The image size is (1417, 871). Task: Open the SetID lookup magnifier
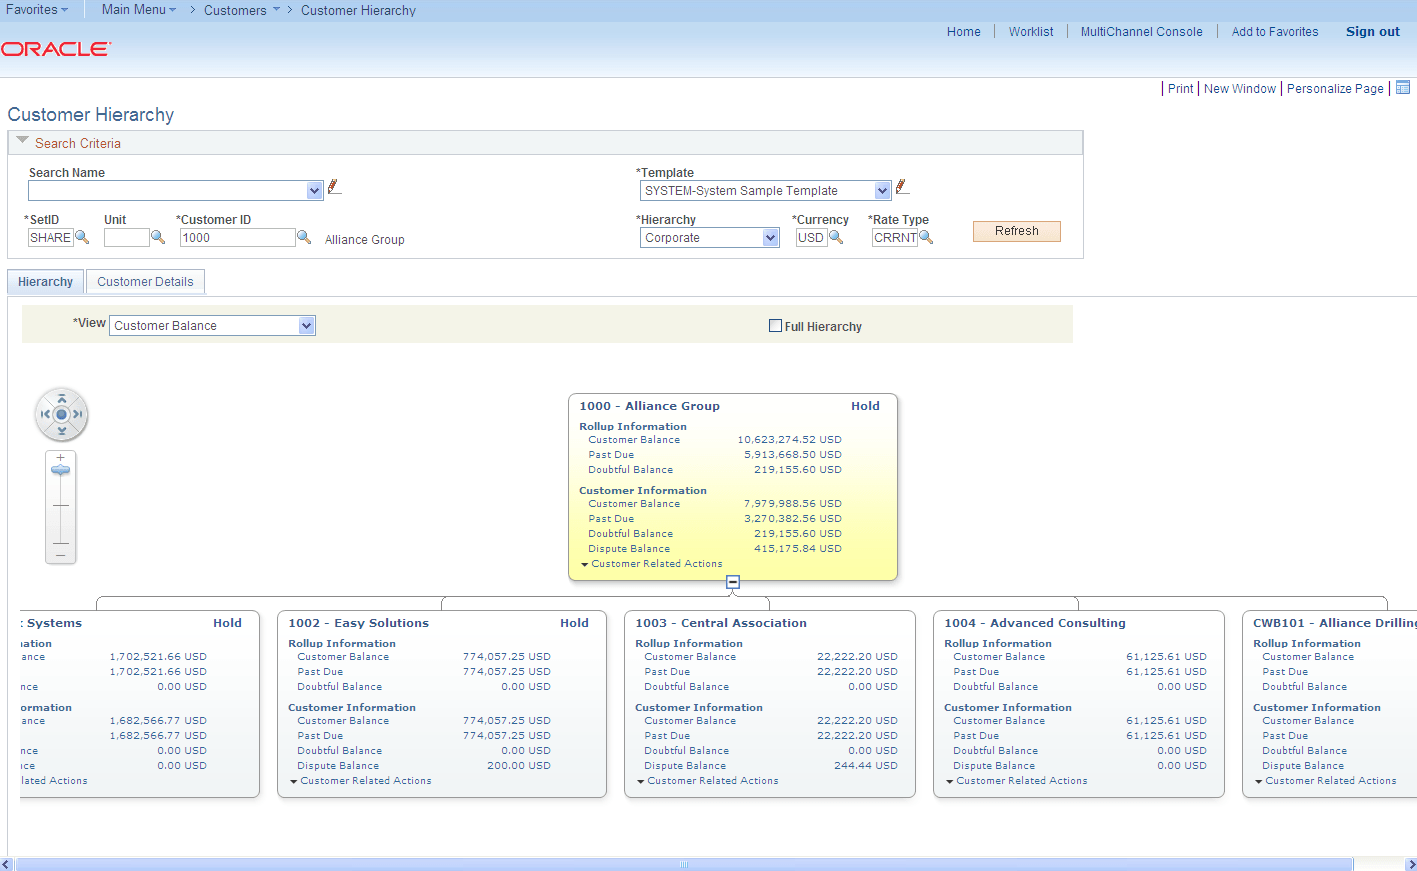tap(82, 238)
